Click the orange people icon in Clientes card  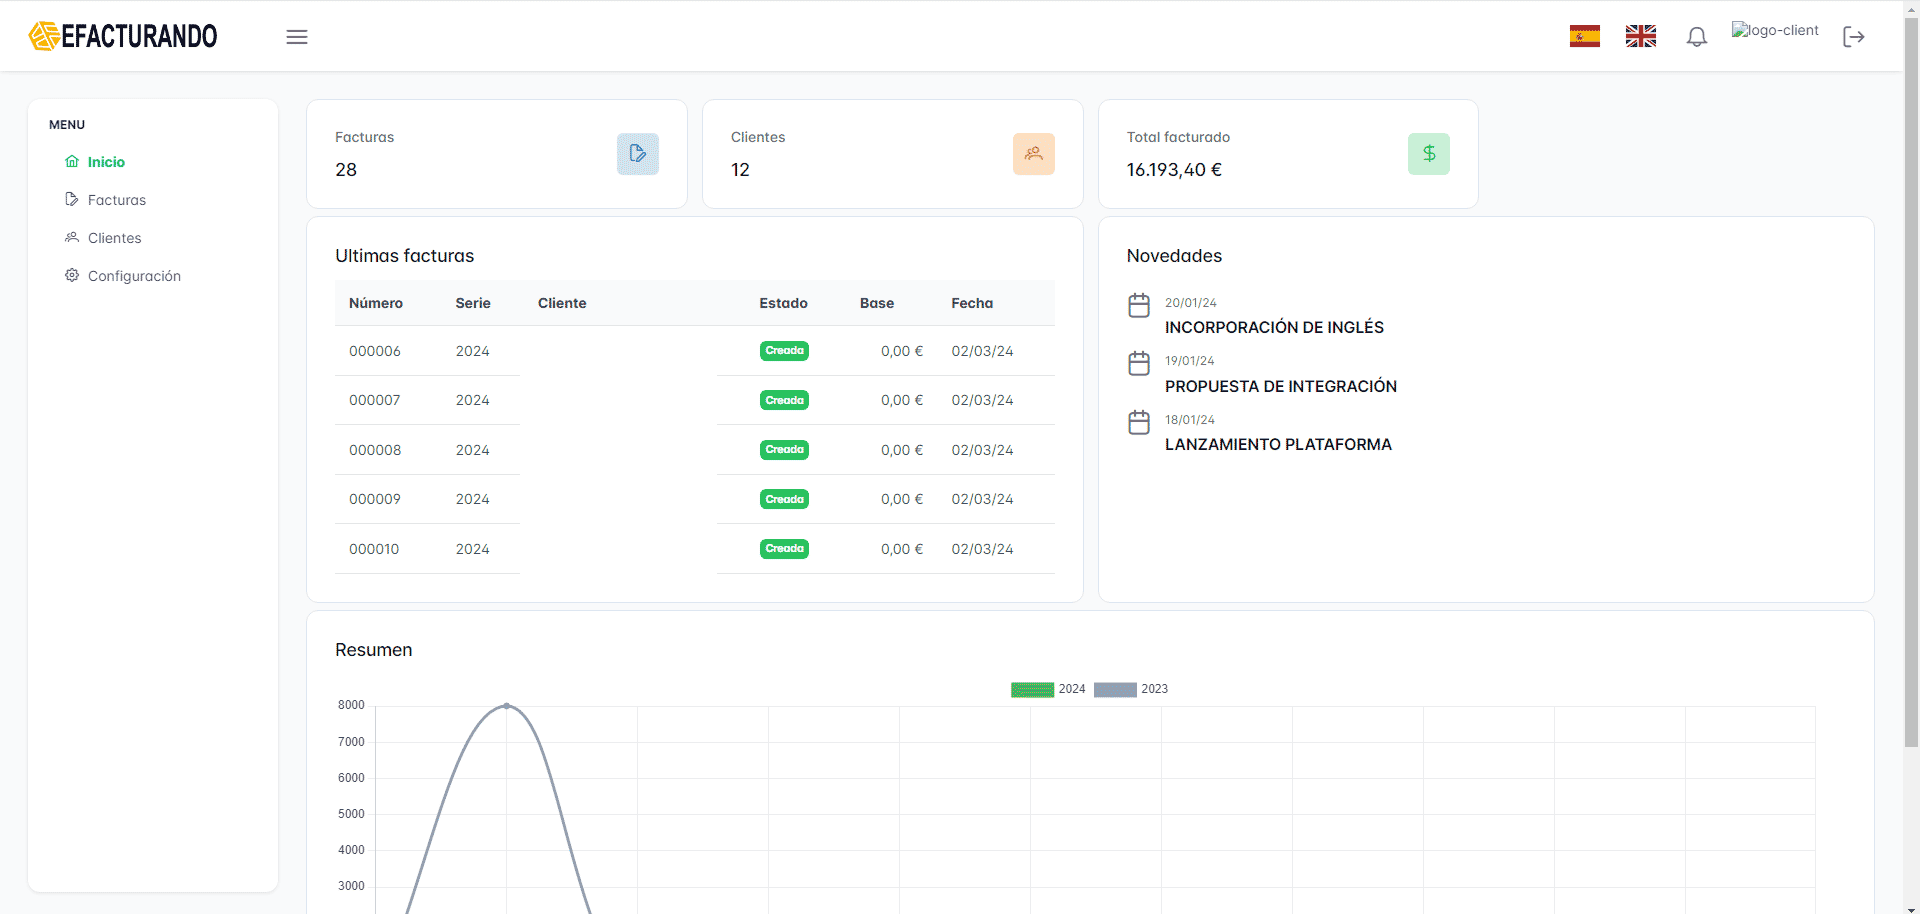pyautogui.click(x=1034, y=154)
